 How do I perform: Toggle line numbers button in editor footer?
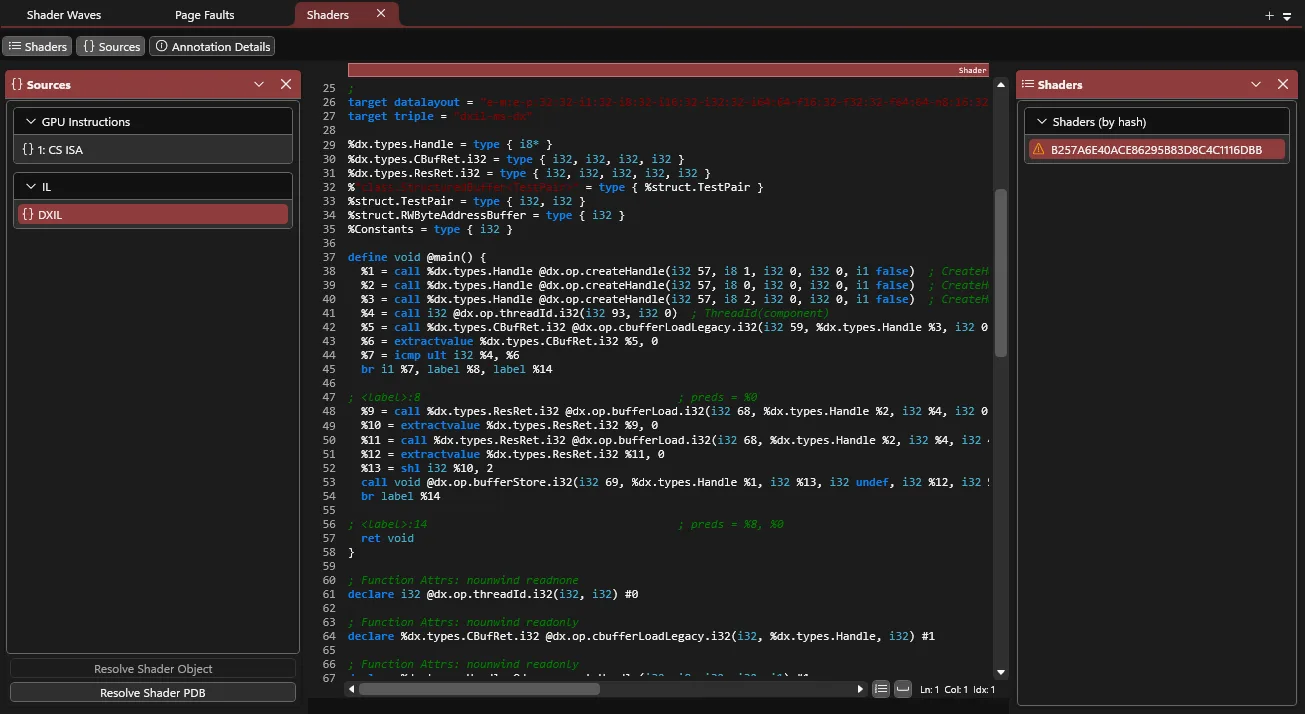(x=881, y=689)
